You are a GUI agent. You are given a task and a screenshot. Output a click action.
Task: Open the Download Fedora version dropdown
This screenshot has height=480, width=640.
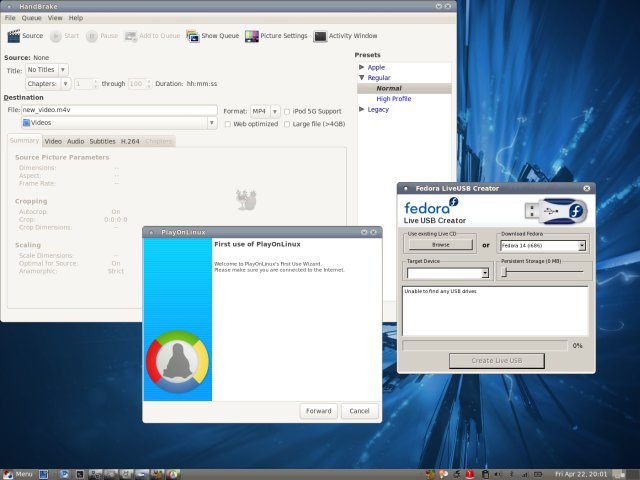click(x=541, y=245)
